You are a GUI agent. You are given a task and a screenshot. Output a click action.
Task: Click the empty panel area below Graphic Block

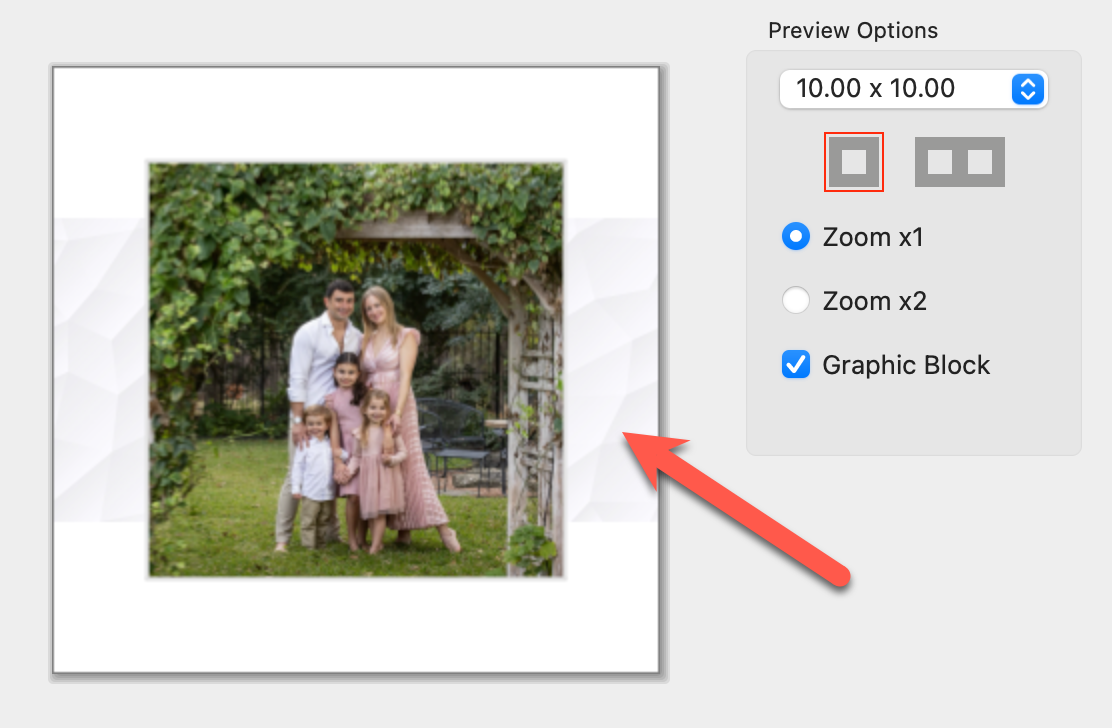[x=913, y=420]
